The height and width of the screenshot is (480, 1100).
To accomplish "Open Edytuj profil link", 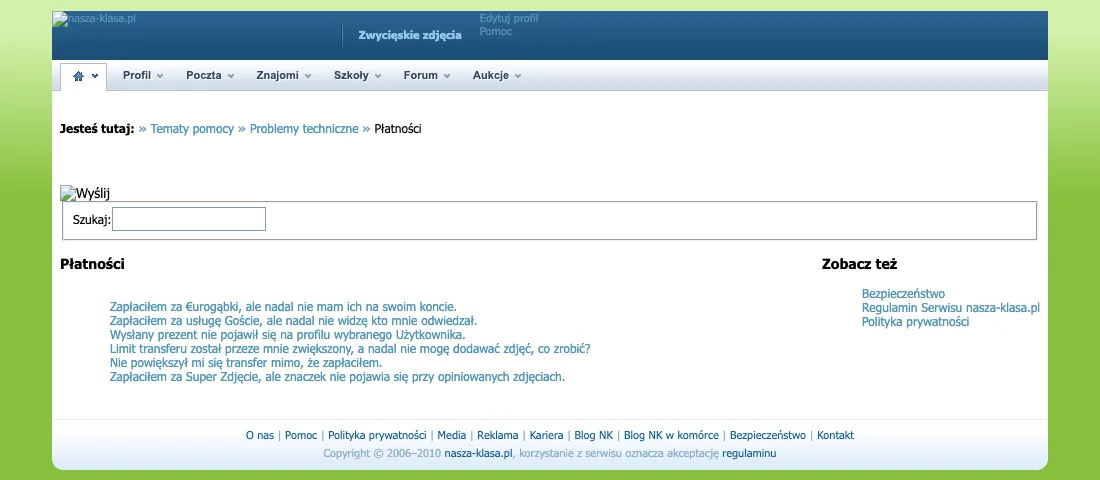I will click(509, 19).
